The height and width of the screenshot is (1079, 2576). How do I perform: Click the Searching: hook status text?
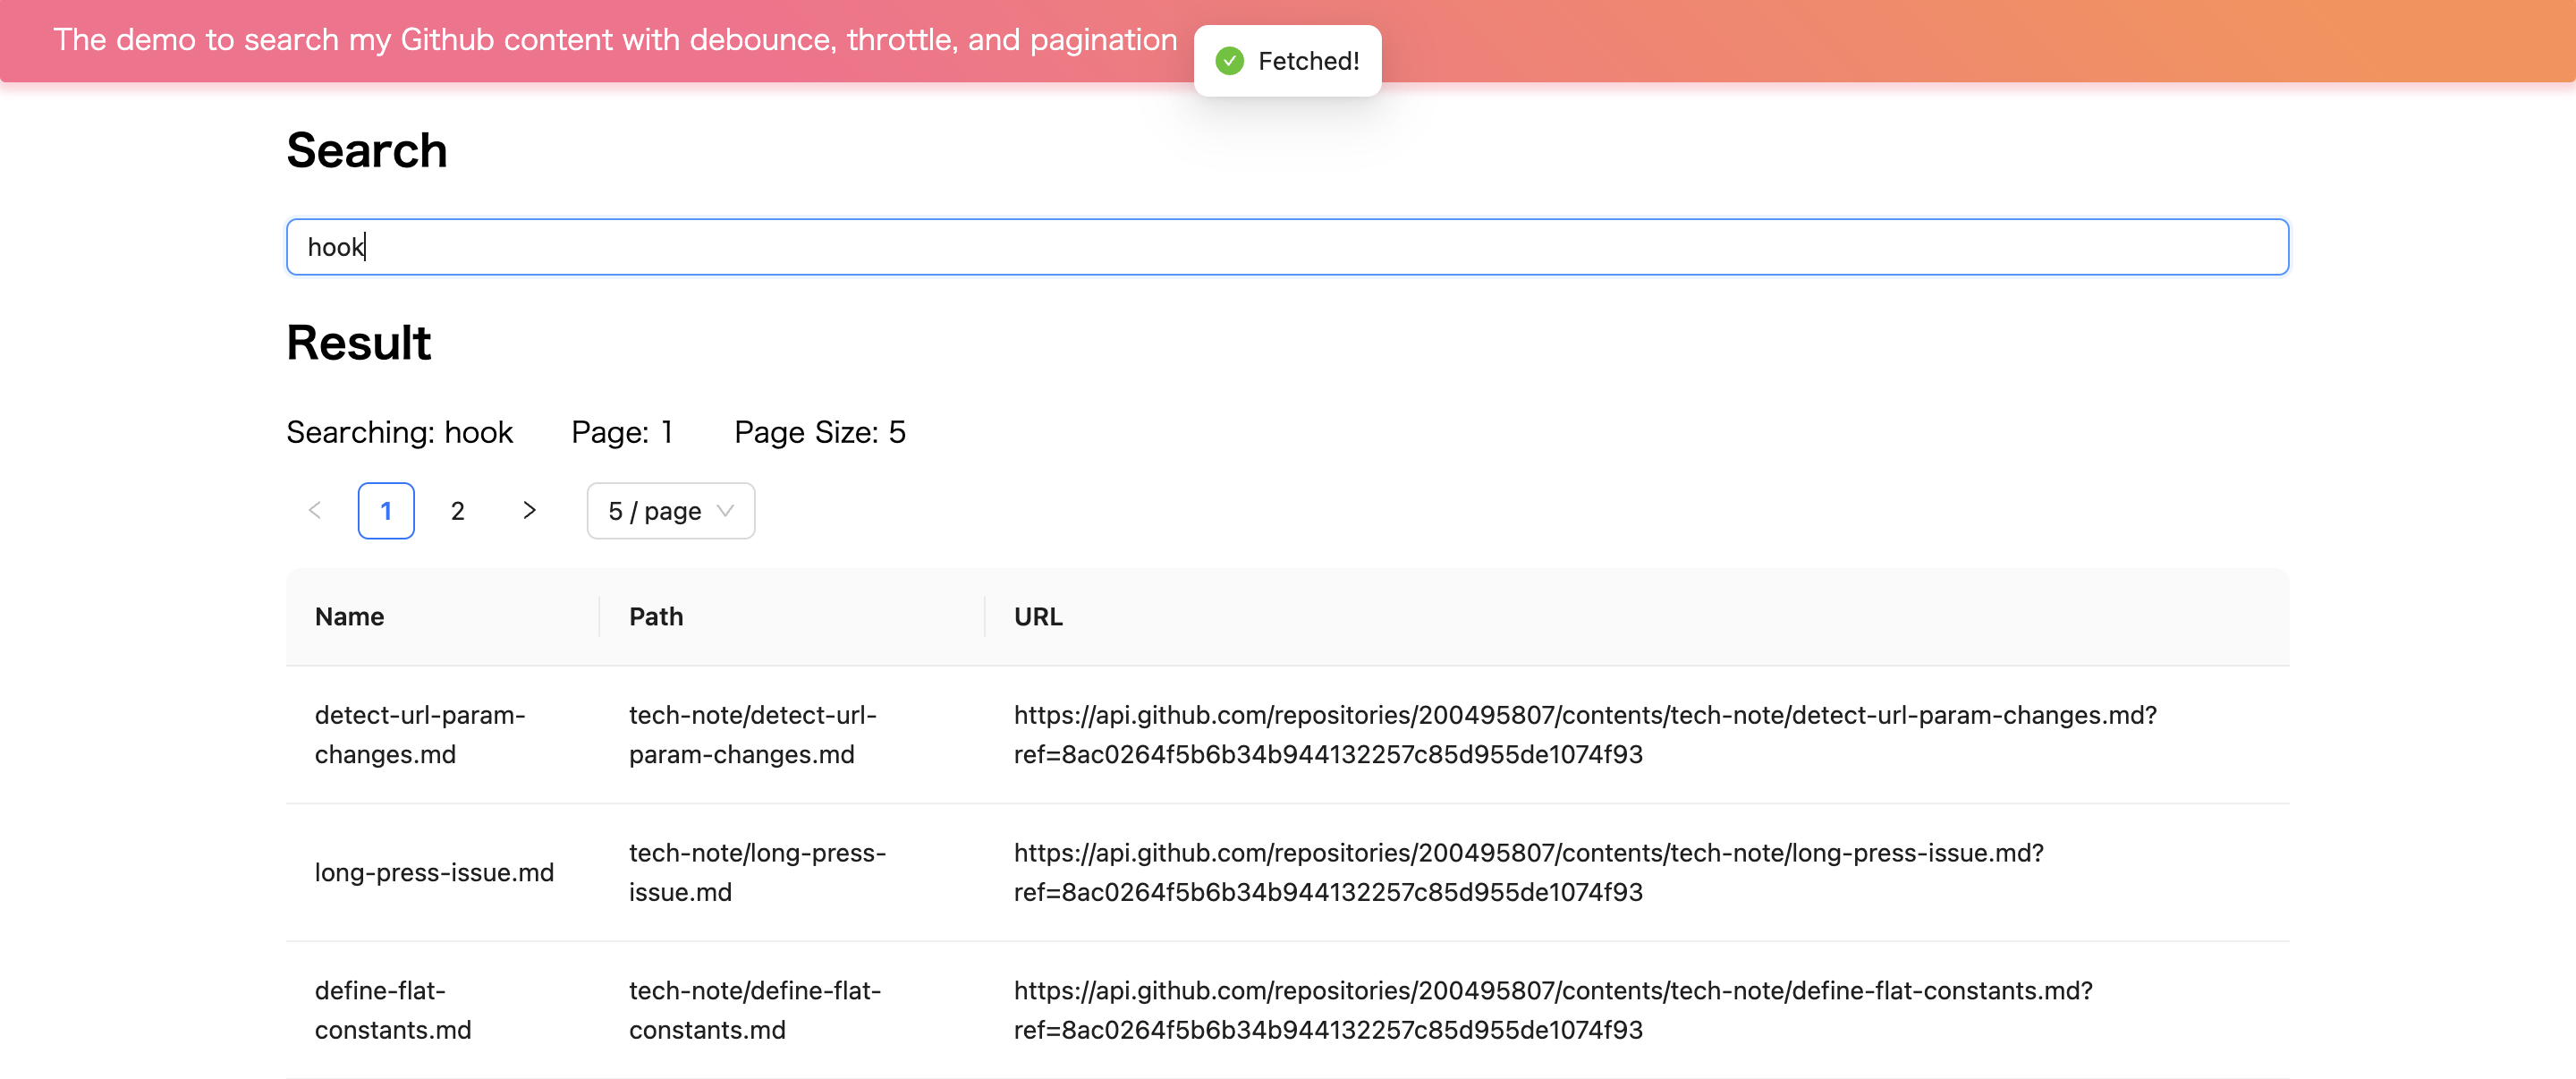point(399,432)
